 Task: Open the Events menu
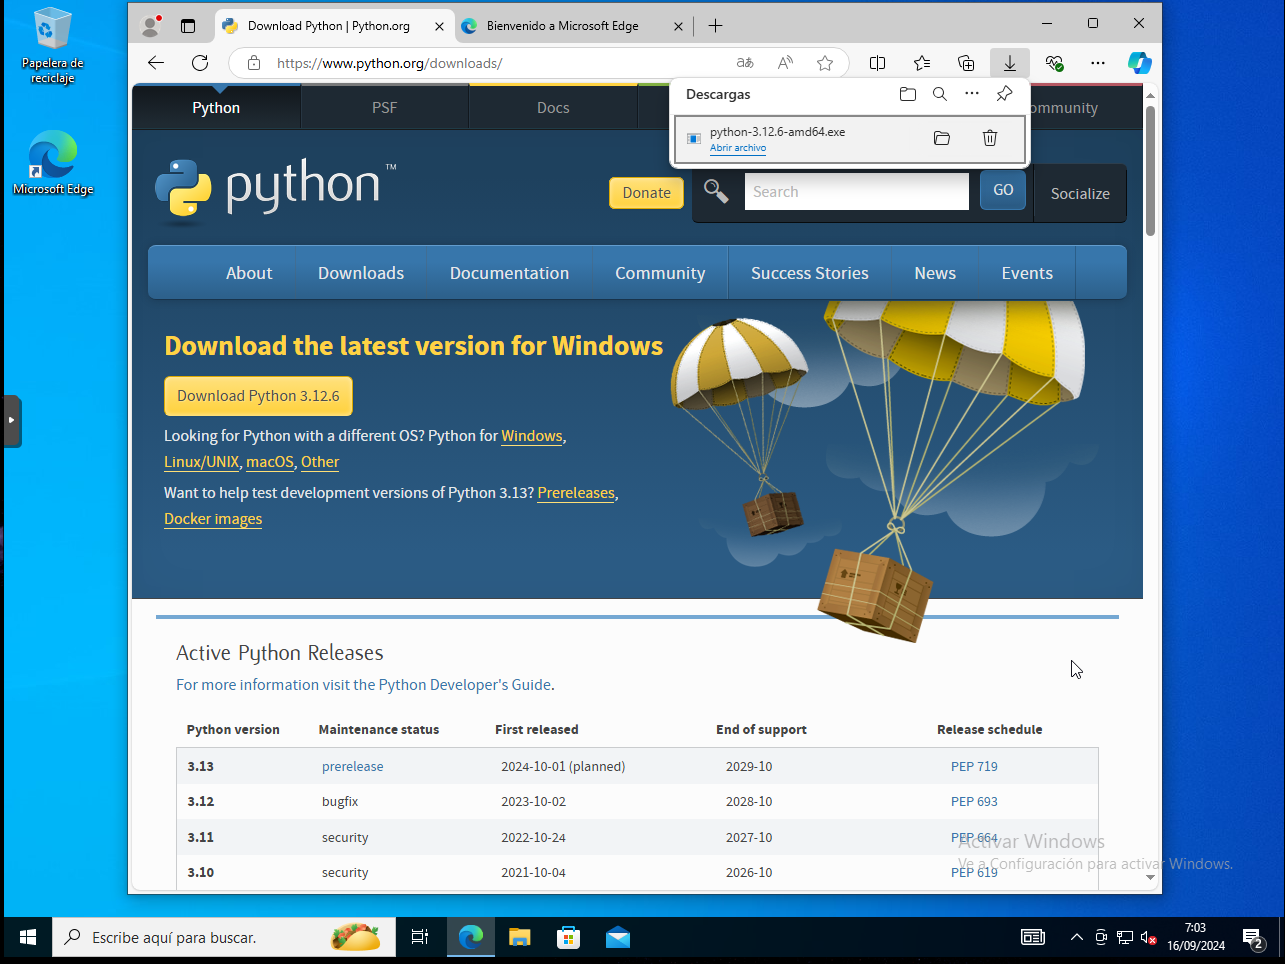click(x=1027, y=273)
